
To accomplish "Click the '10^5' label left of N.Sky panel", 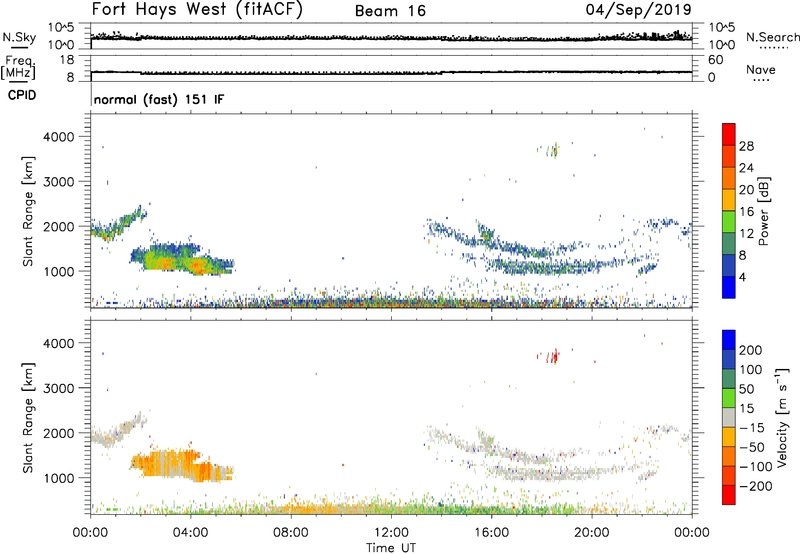I will coord(61,28).
